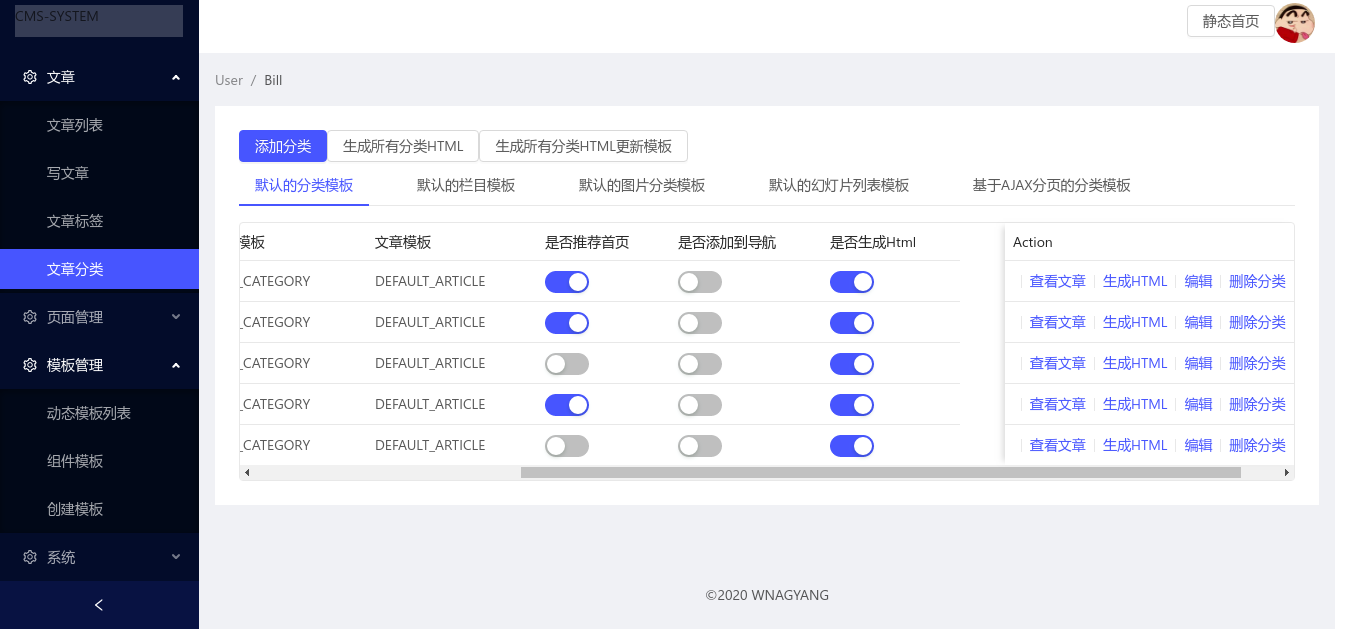The image size is (1348, 629).
Task: Enable 是否添加到导航 for the second row
Action: (699, 322)
